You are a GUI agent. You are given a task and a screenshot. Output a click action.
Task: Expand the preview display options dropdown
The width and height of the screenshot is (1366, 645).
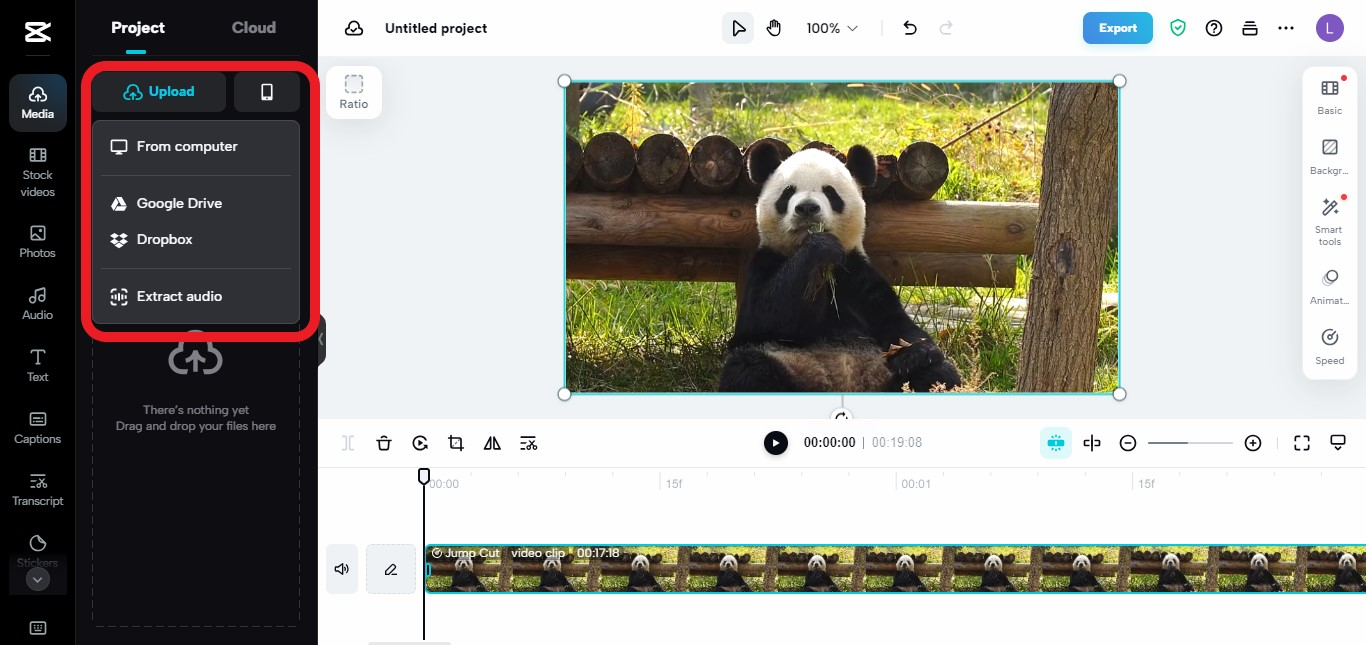point(1338,443)
